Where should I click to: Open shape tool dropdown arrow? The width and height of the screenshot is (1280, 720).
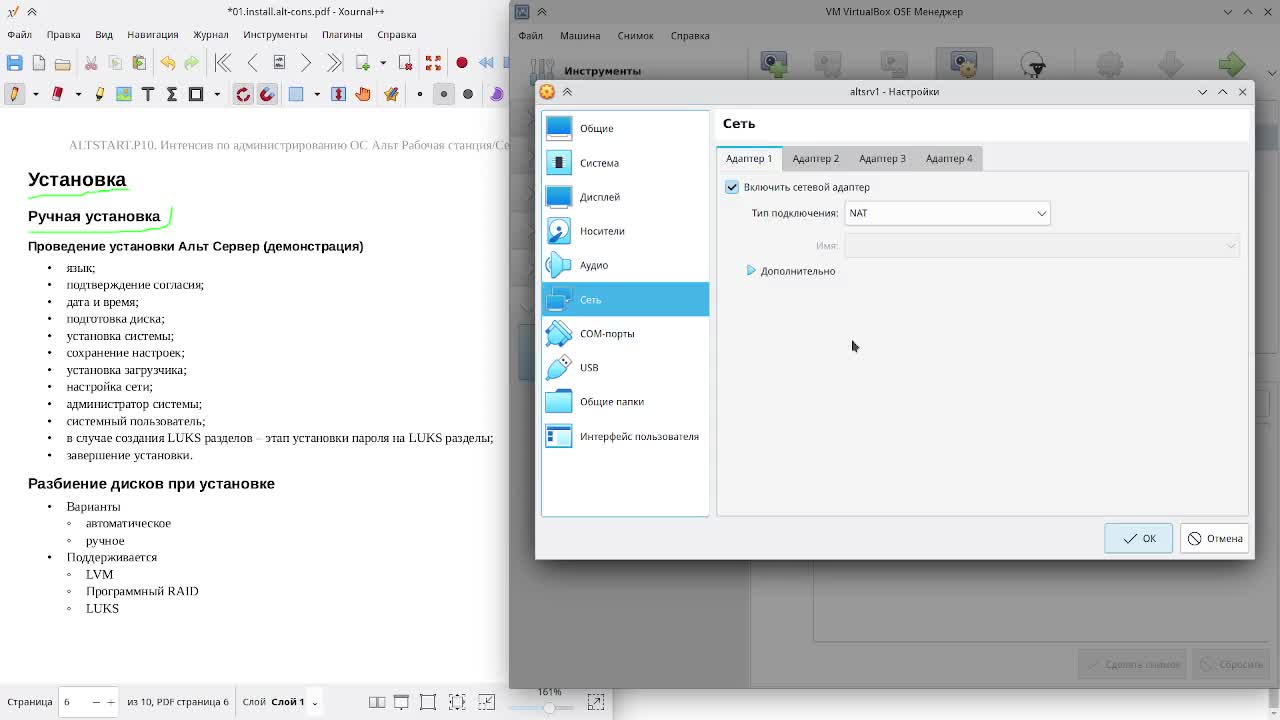click(x=217, y=94)
